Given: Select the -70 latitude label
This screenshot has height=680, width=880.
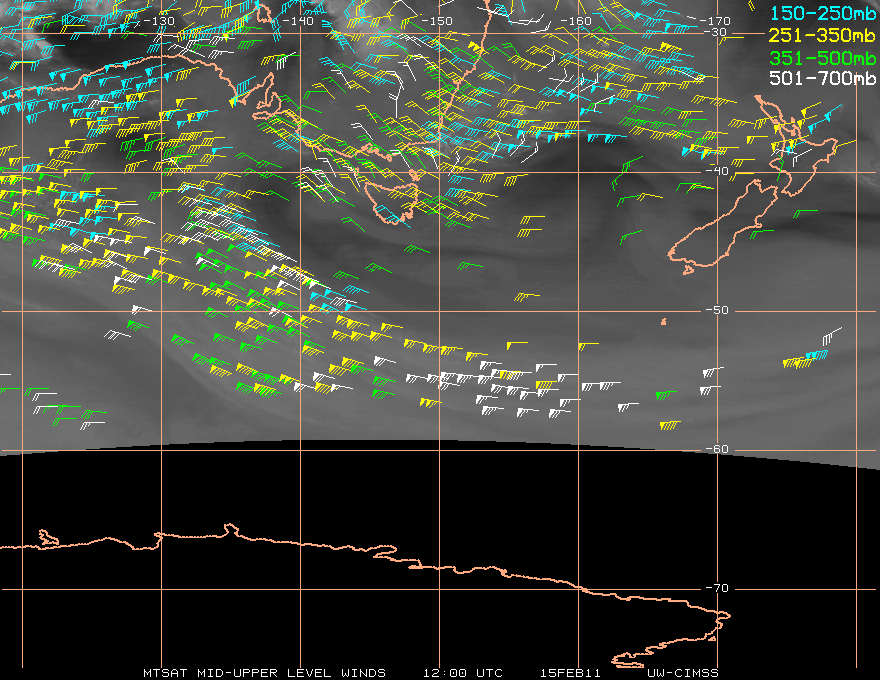Looking at the screenshot, I should (717, 588).
